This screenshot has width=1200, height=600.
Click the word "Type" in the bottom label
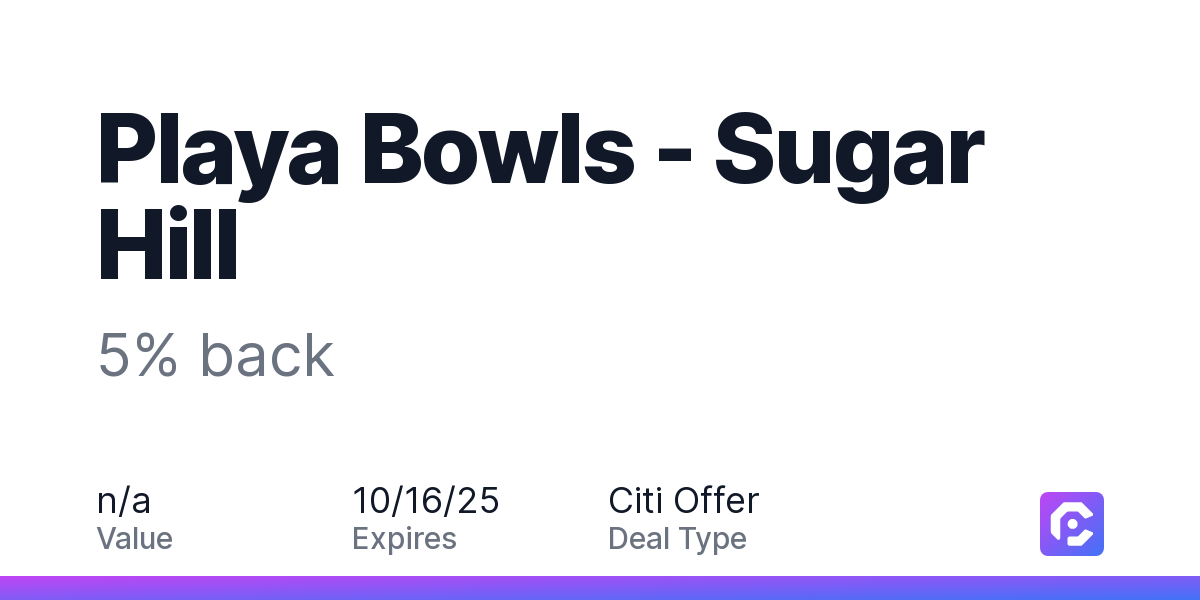pyautogui.click(x=712, y=539)
